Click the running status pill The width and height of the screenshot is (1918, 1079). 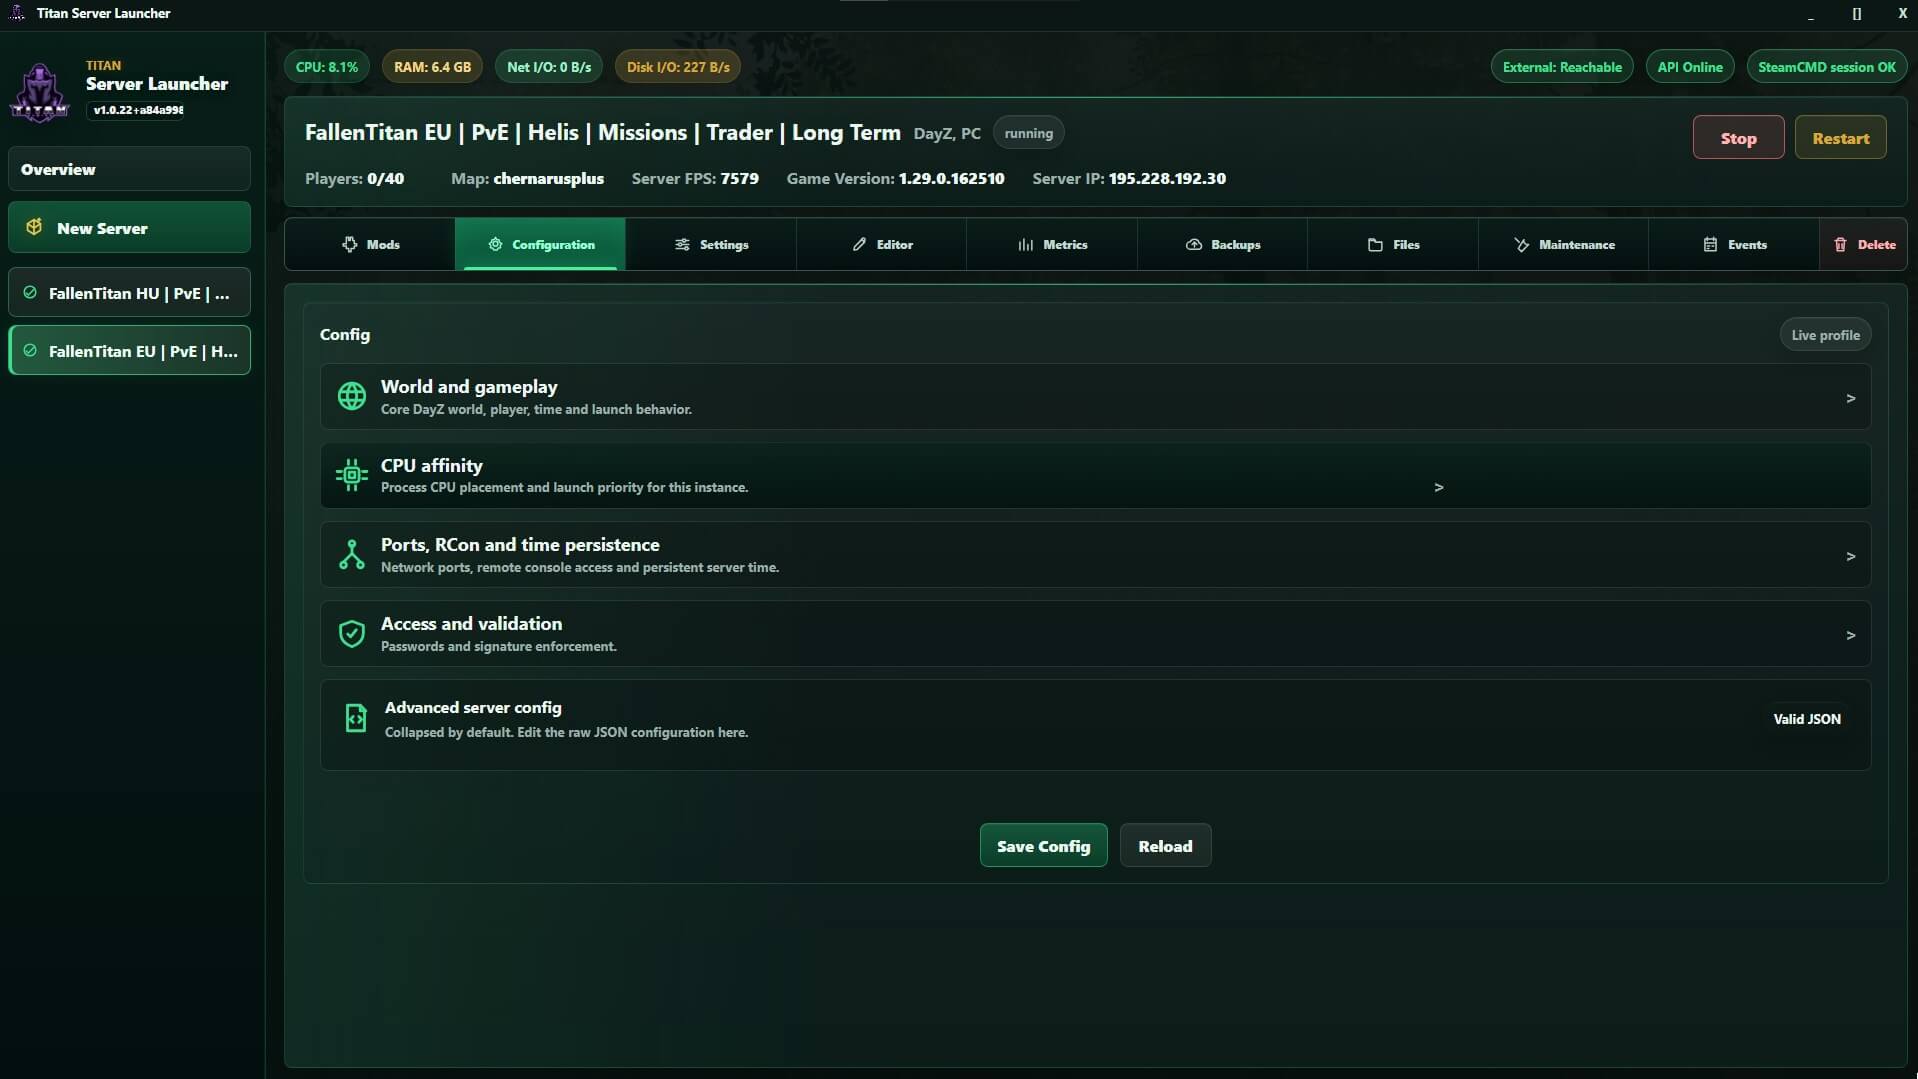click(x=1028, y=133)
